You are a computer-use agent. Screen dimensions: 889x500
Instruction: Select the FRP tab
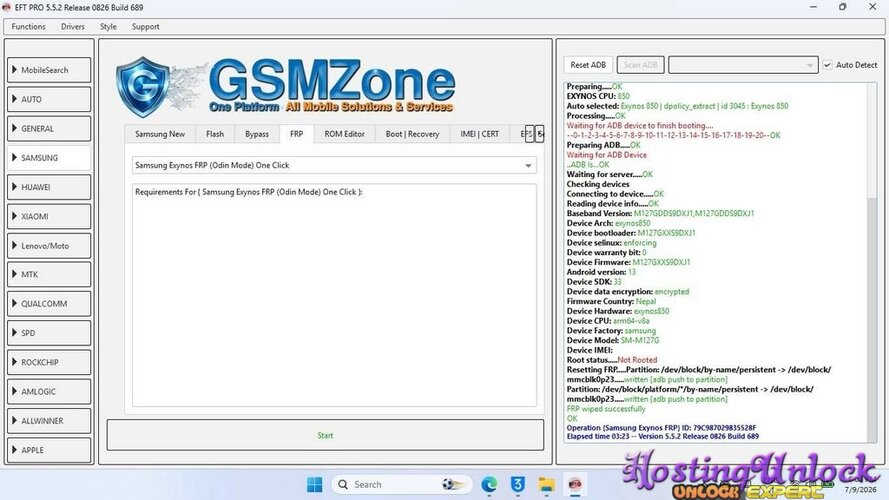click(297, 134)
